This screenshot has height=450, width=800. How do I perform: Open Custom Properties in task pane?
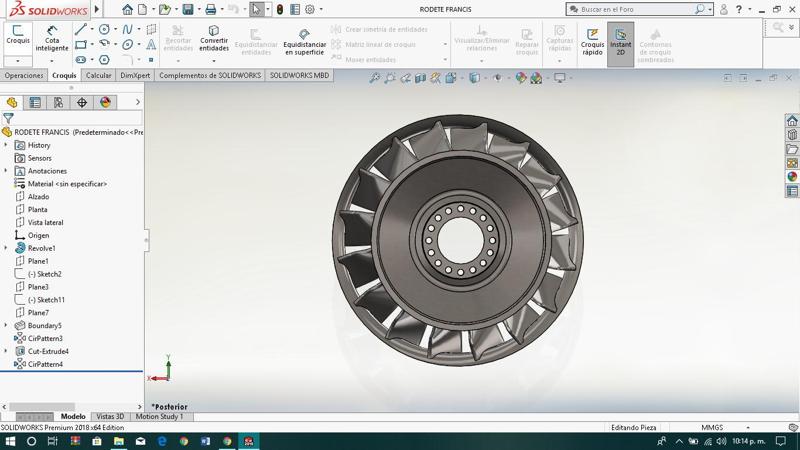click(792, 191)
